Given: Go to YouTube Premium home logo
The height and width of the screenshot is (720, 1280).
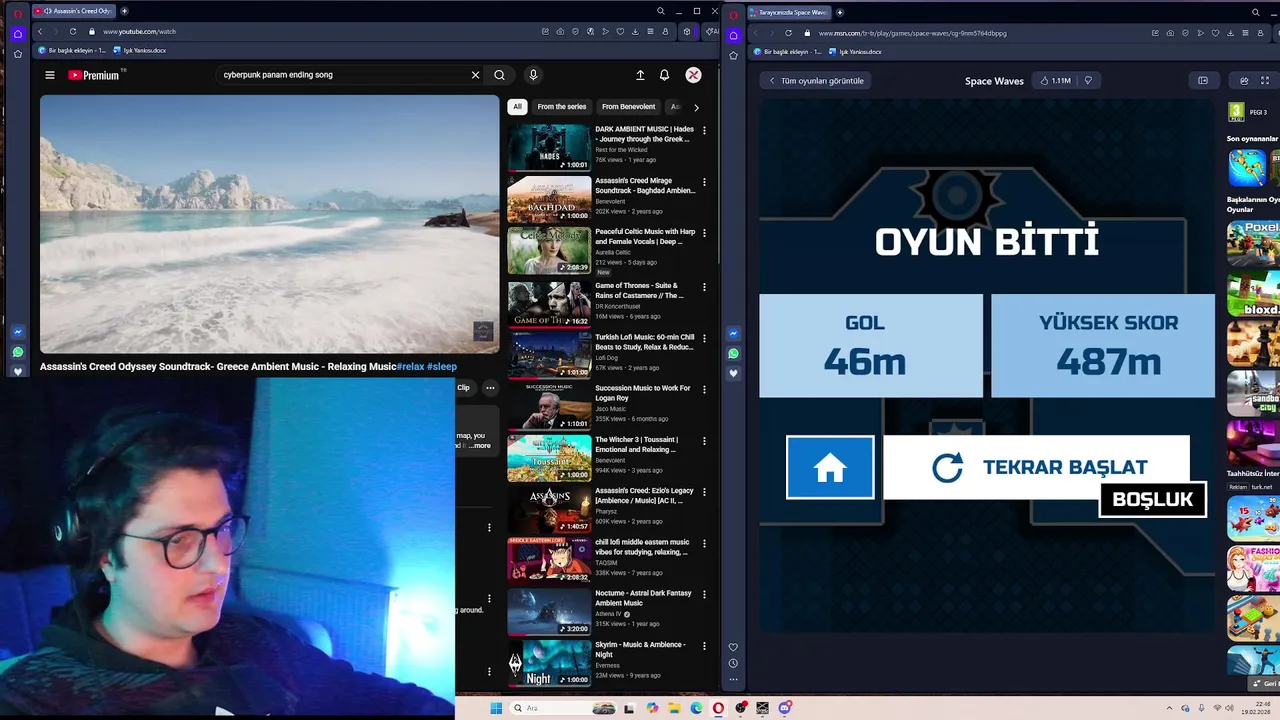Looking at the screenshot, I should coord(94,75).
